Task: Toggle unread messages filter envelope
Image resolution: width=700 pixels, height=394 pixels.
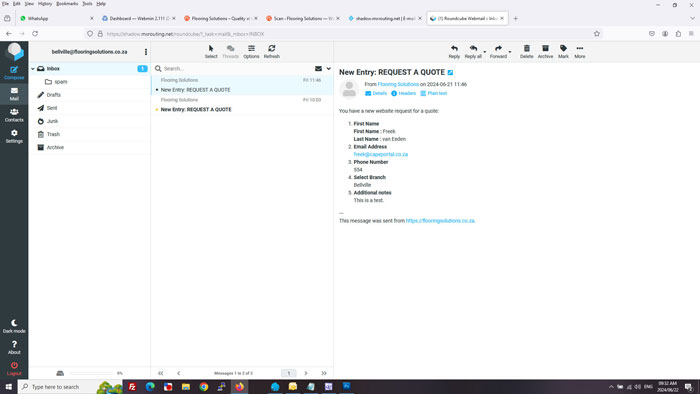Action: click(x=318, y=69)
